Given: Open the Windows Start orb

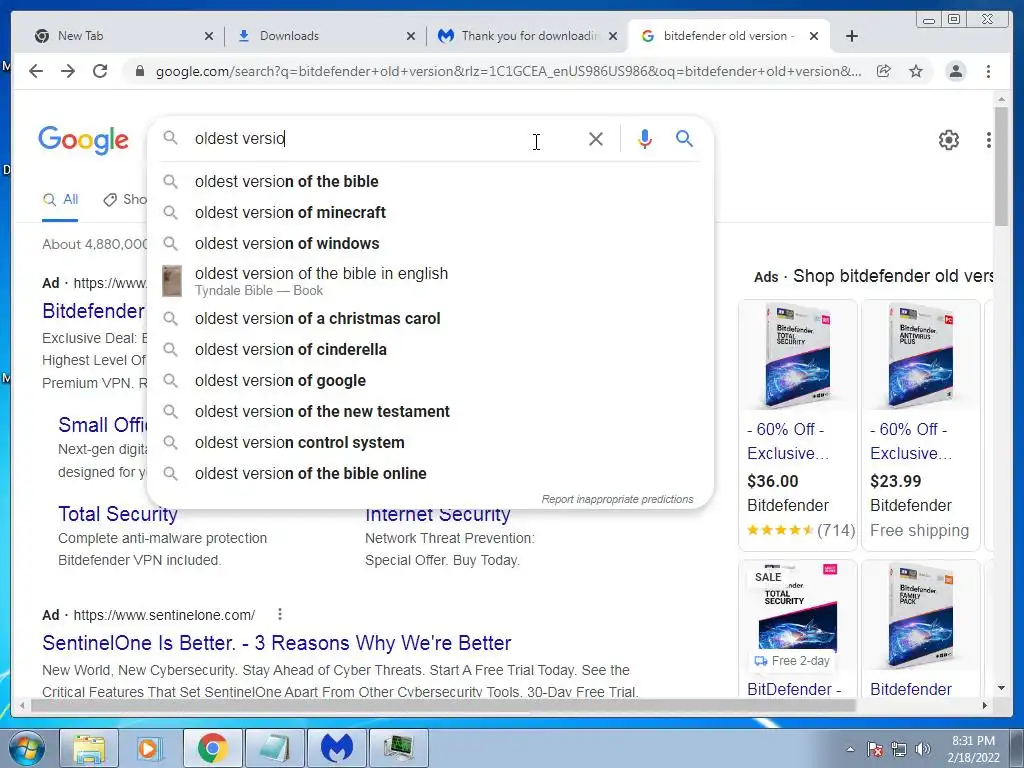Looking at the screenshot, I should pos(26,748).
